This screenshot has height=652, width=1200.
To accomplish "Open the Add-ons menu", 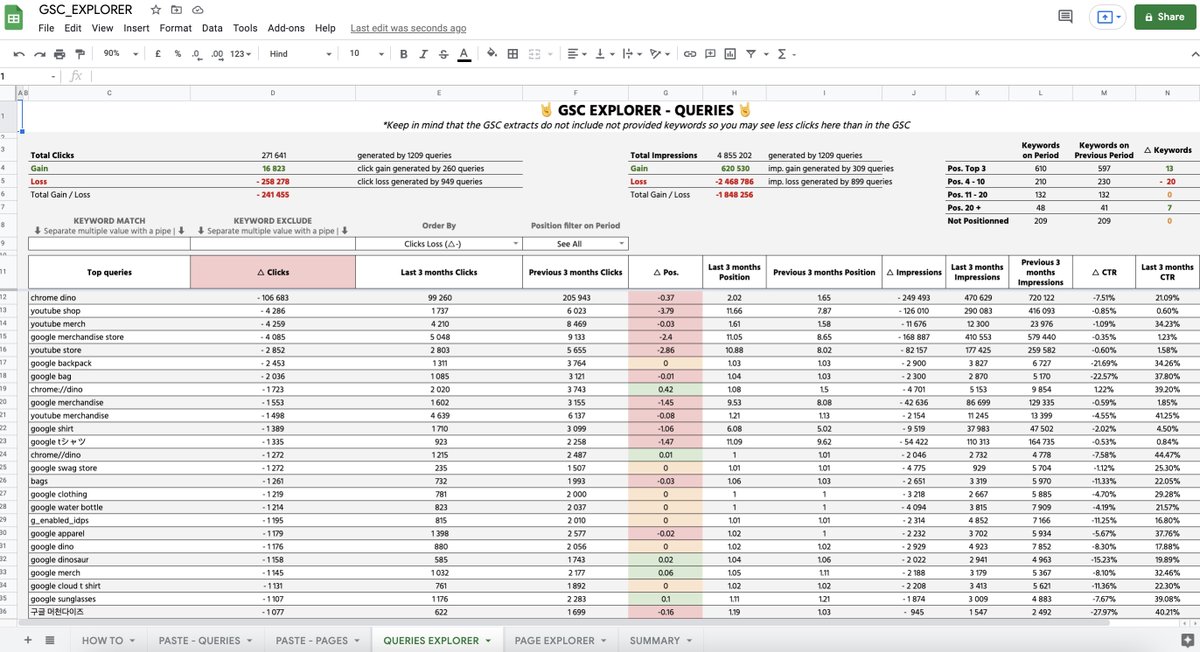I will pyautogui.click(x=287, y=28).
